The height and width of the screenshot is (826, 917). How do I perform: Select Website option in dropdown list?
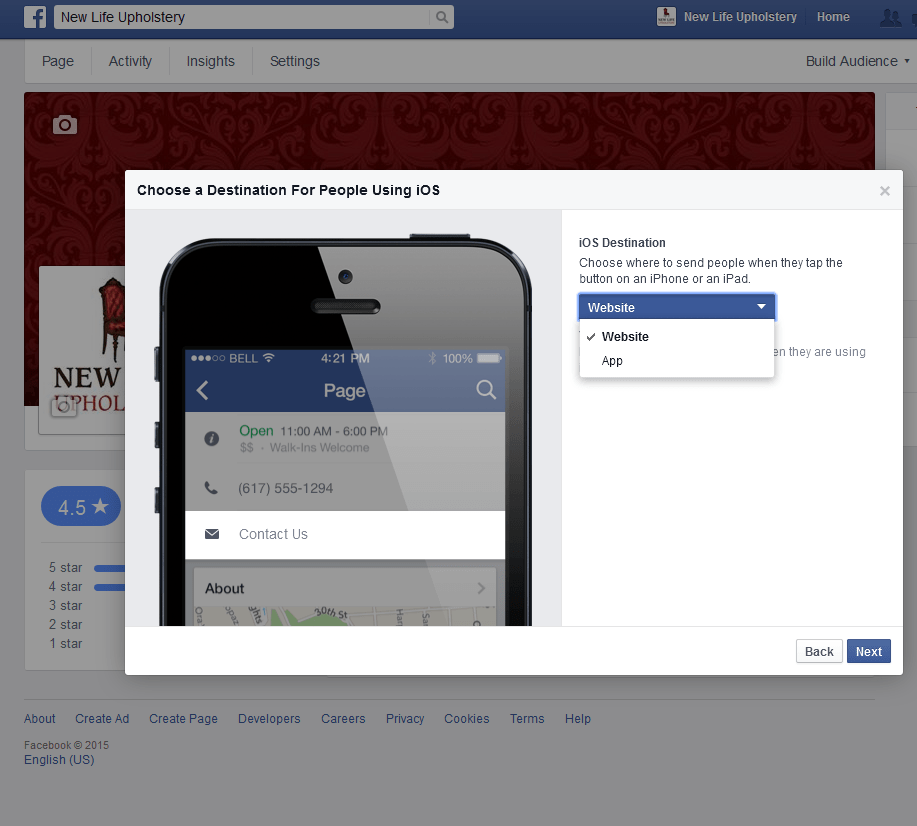(x=677, y=336)
